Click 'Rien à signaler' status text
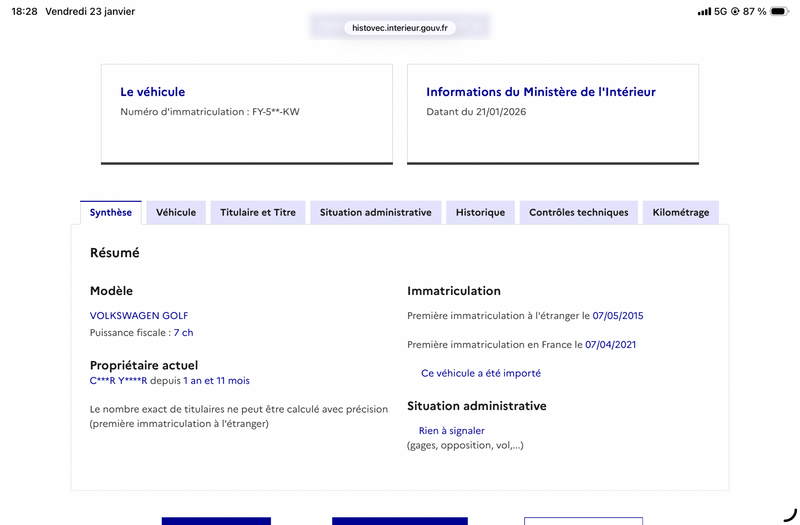 click(x=452, y=431)
